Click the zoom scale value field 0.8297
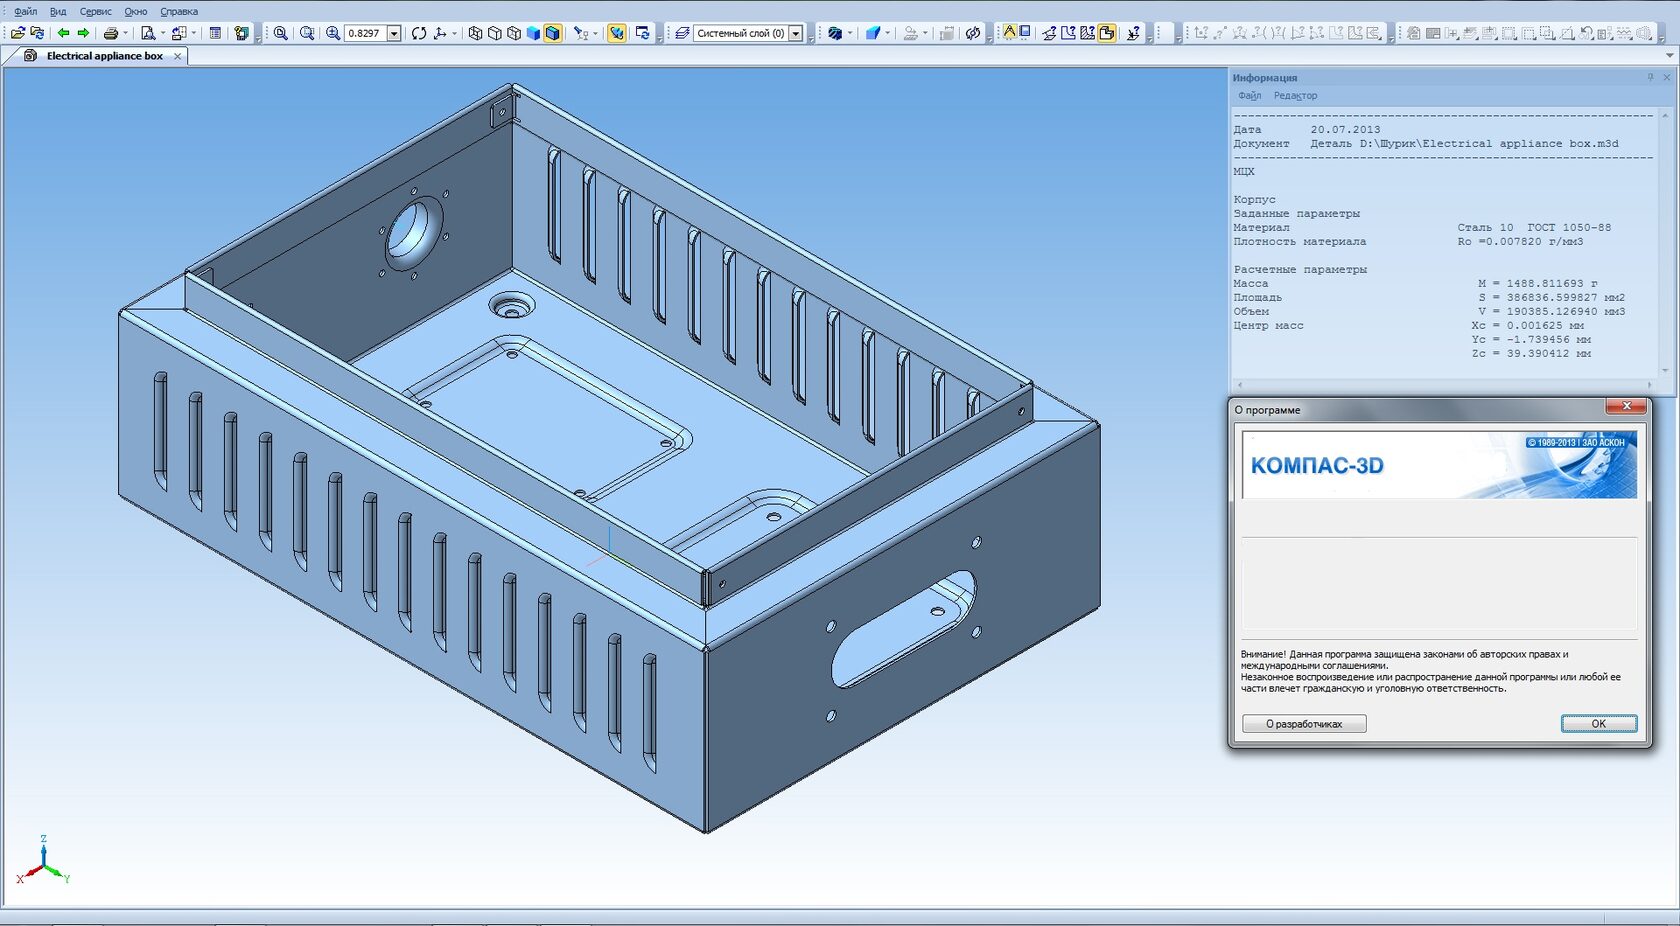This screenshot has height=926, width=1680. point(365,33)
